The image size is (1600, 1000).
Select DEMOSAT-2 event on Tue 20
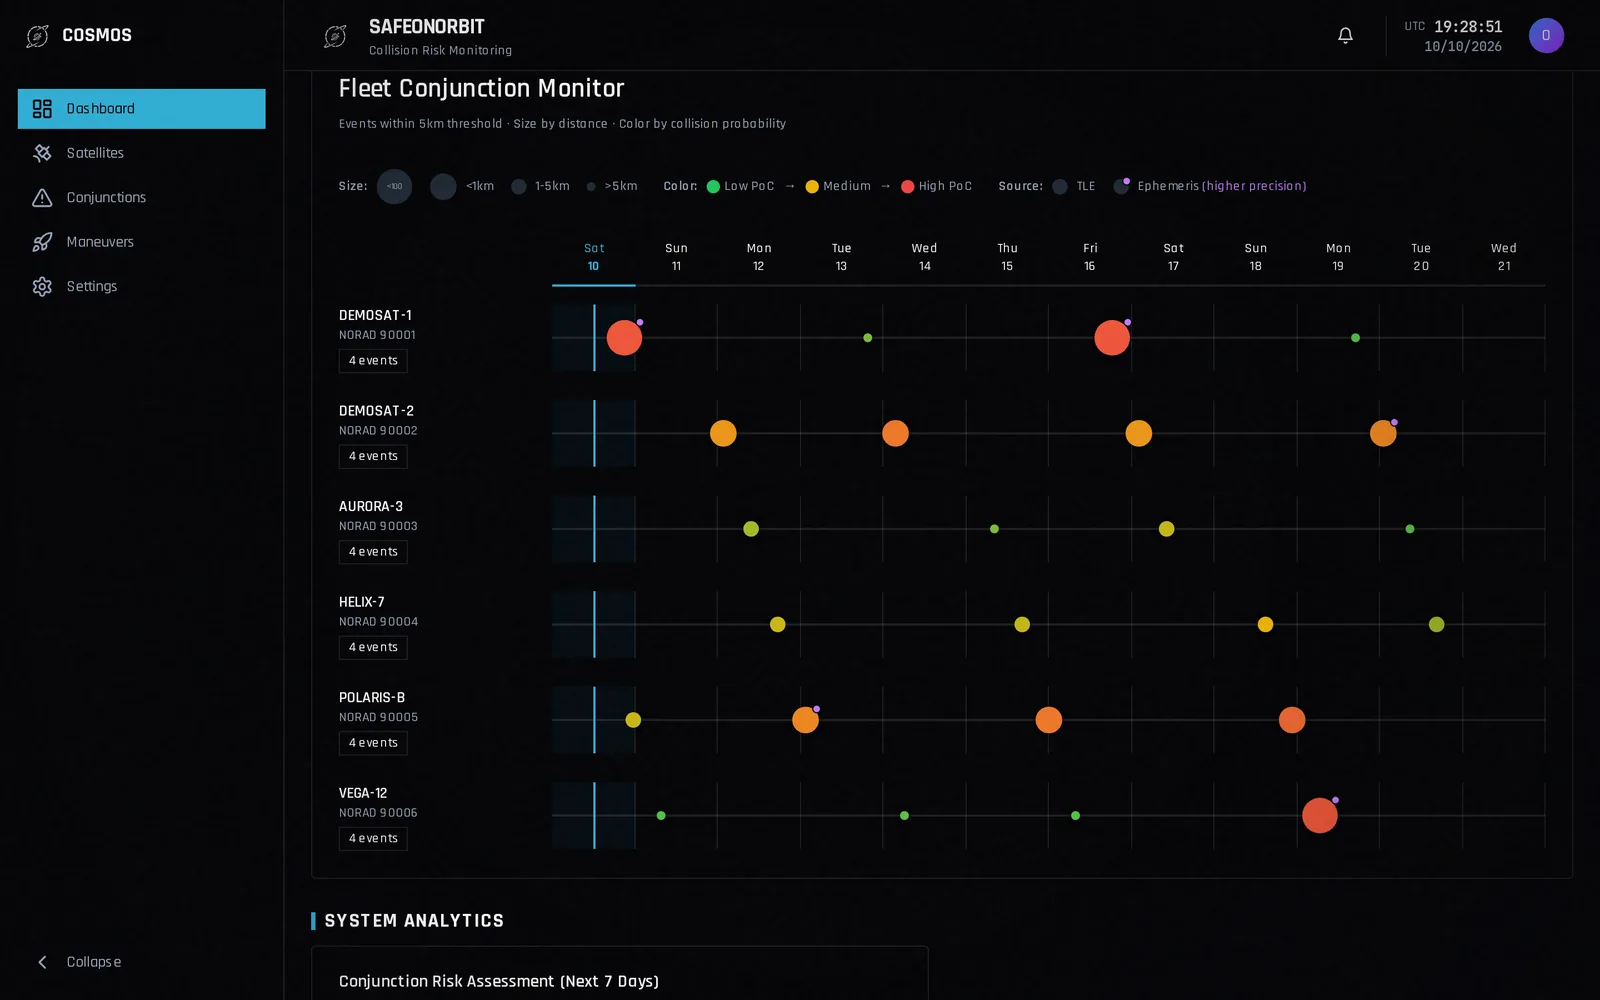pyautogui.click(x=1383, y=433)
